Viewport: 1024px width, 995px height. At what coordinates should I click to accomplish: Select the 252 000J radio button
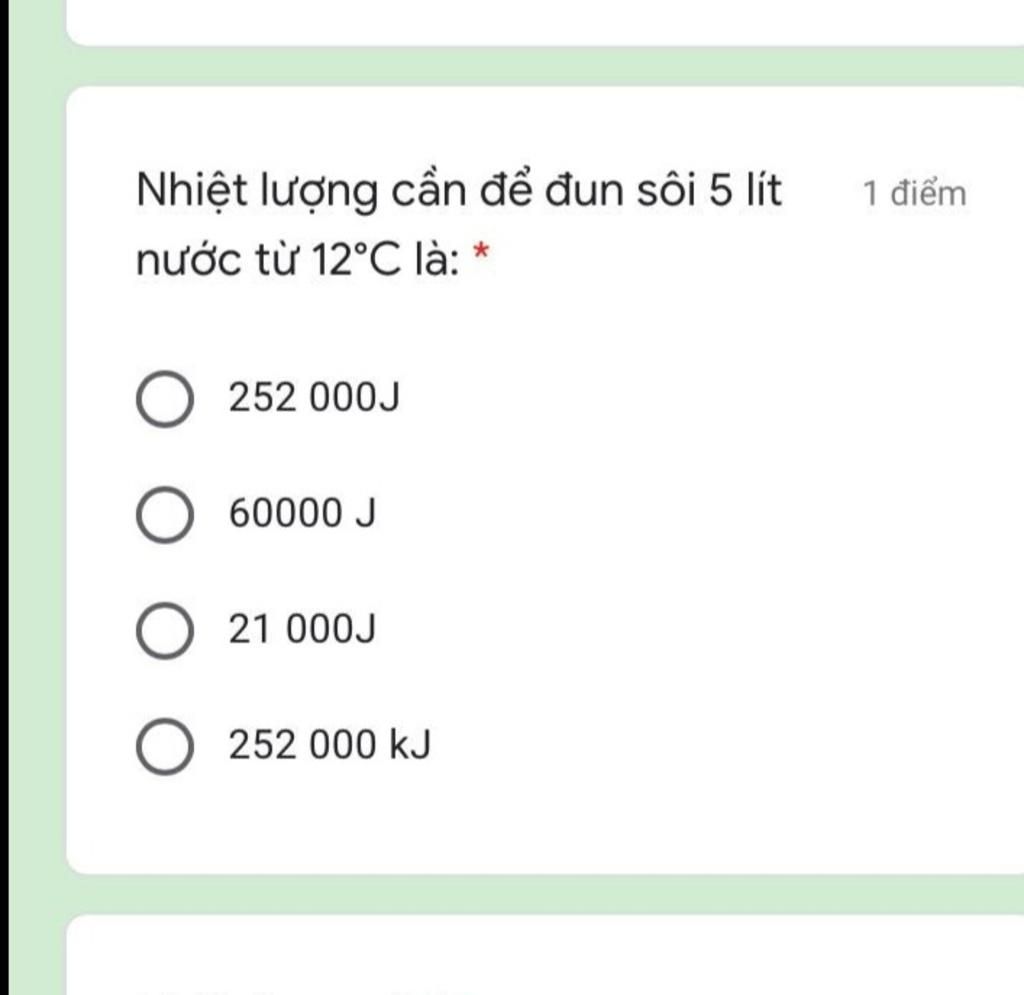click(165, 399)
